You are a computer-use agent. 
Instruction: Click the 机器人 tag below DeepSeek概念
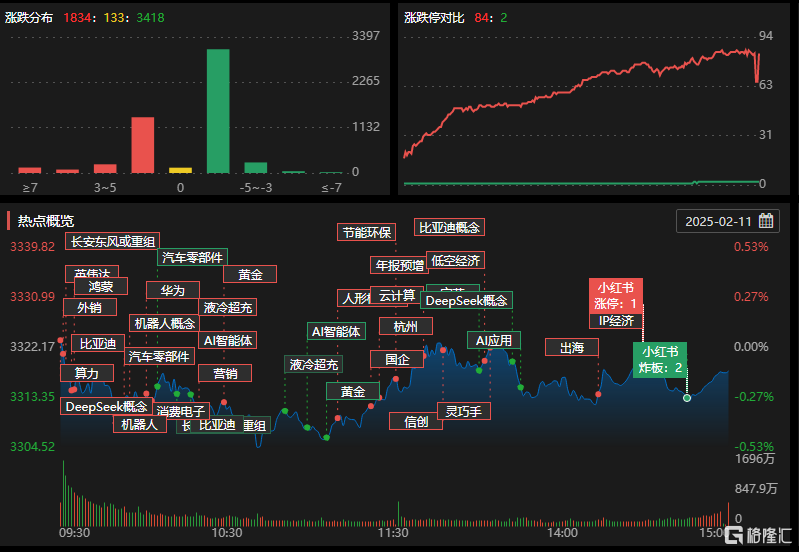click(140, 424)
